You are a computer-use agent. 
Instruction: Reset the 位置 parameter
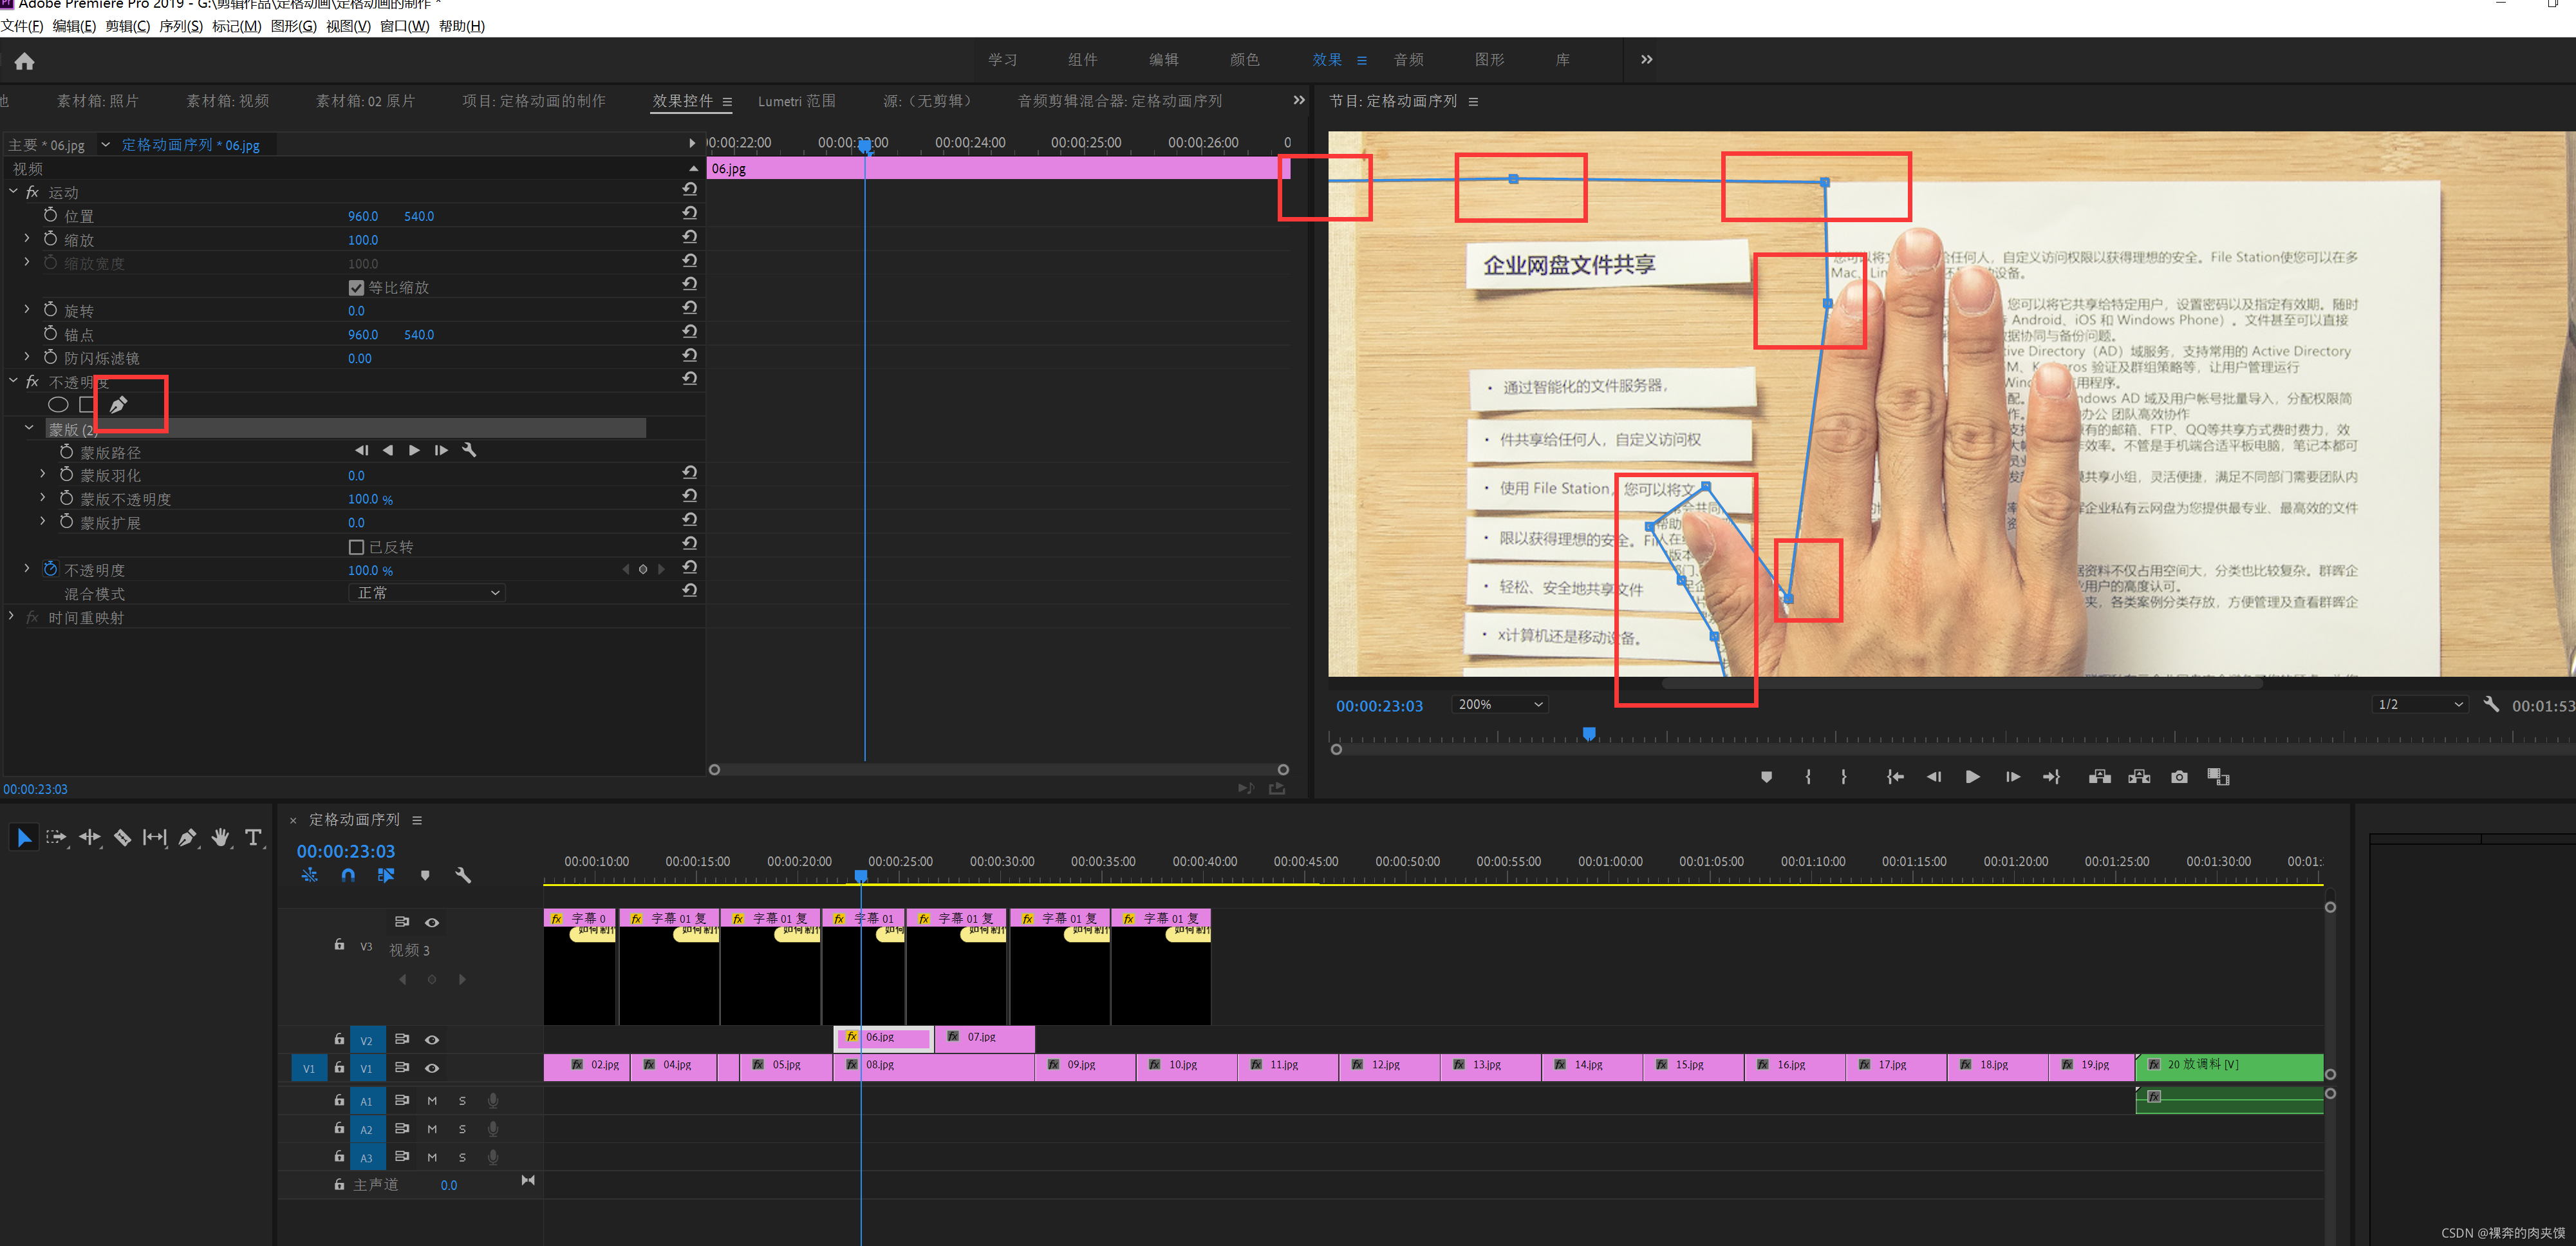pos(689,214)
